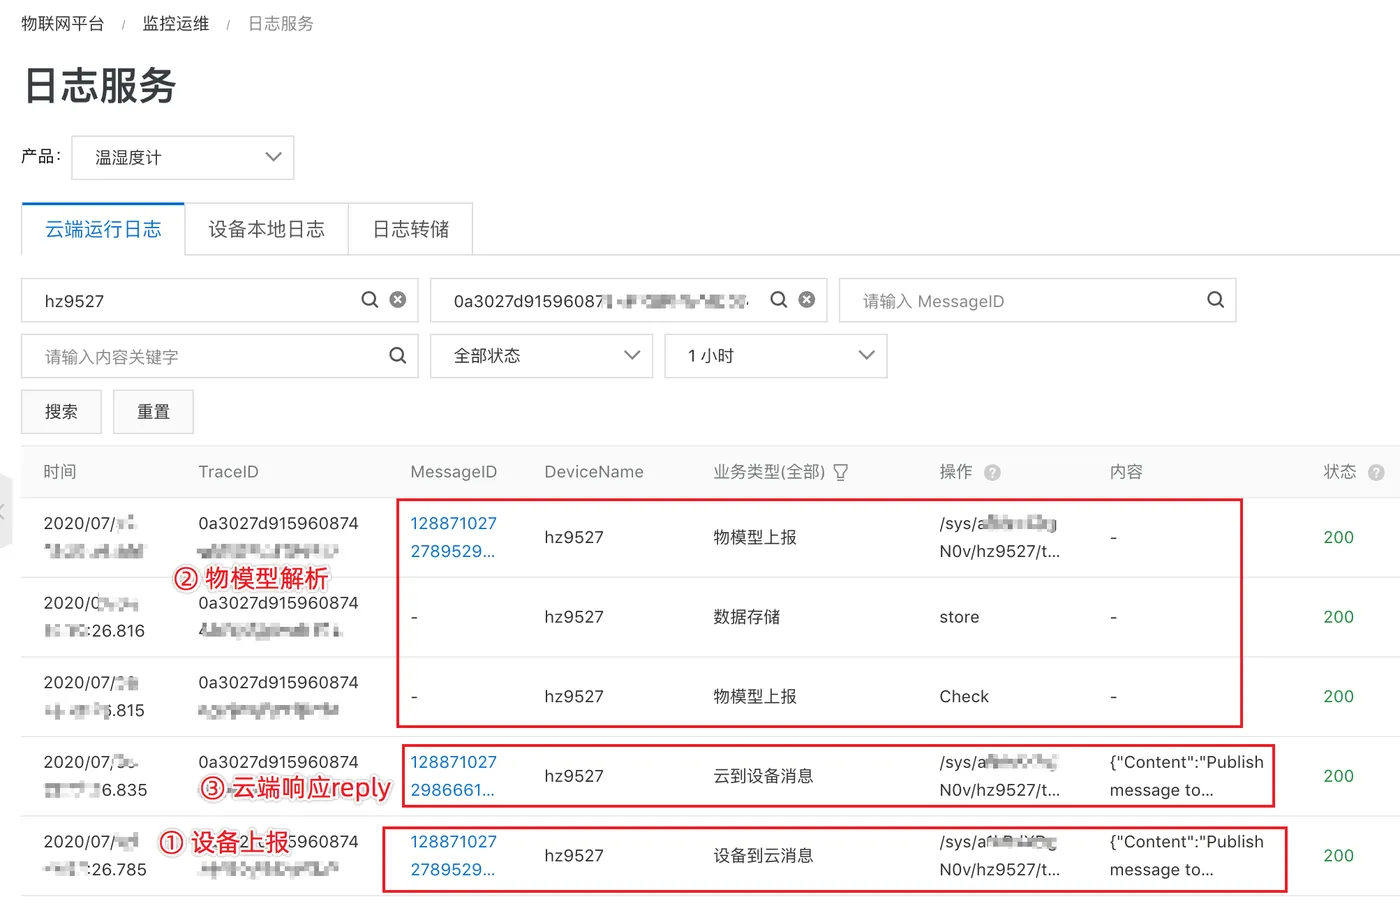
Task: Open MessageID link in 云到设备消息 row
Action: coord(453,776)
